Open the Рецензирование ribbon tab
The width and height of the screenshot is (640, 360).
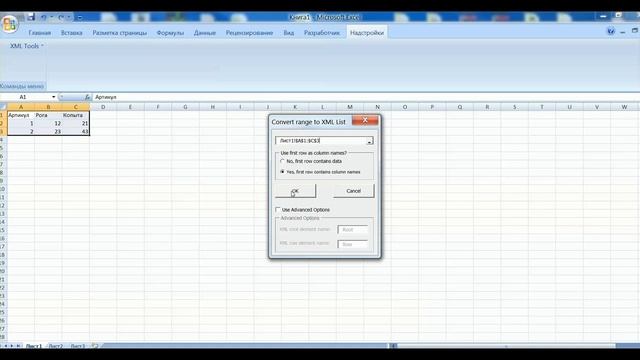[249, 33]
